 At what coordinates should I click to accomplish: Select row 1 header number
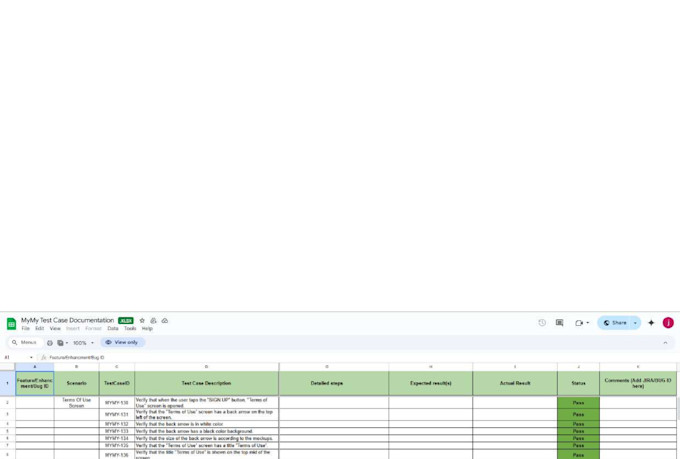pos(7,383)
